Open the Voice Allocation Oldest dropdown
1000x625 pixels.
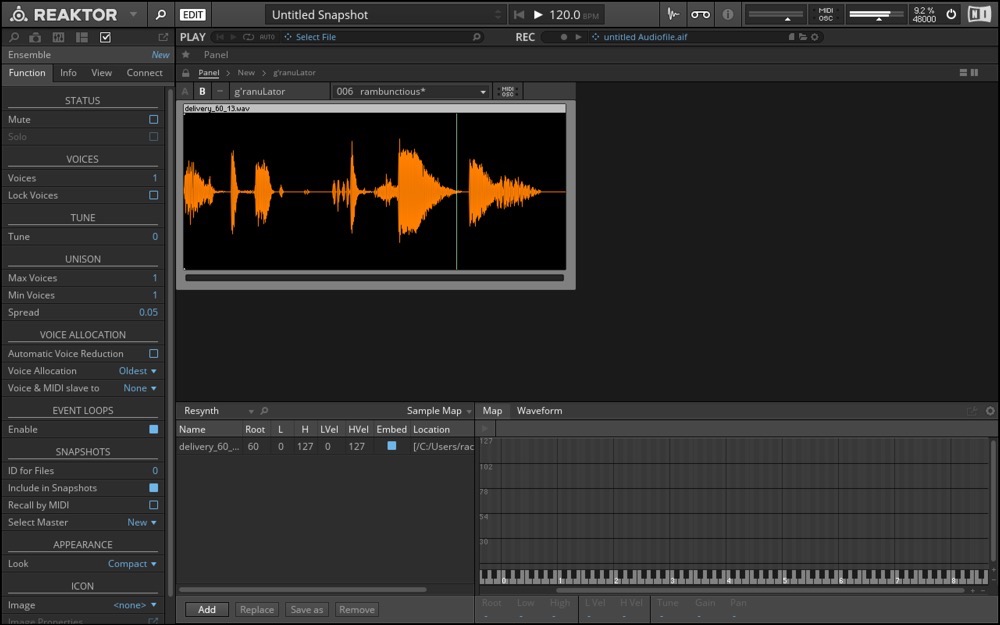[137, 371]
